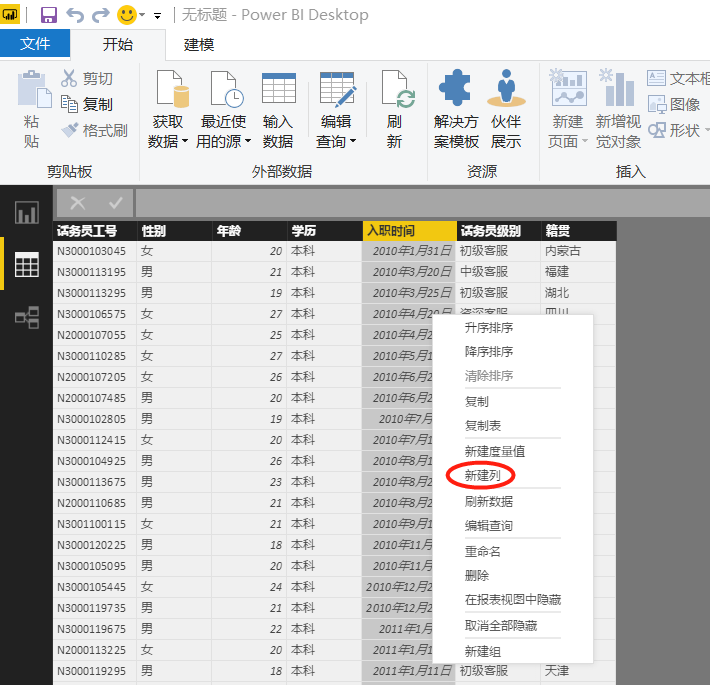Insert a 文本框 text box
710x685 pixels.
pyautogui.click(x=678, y=78)
